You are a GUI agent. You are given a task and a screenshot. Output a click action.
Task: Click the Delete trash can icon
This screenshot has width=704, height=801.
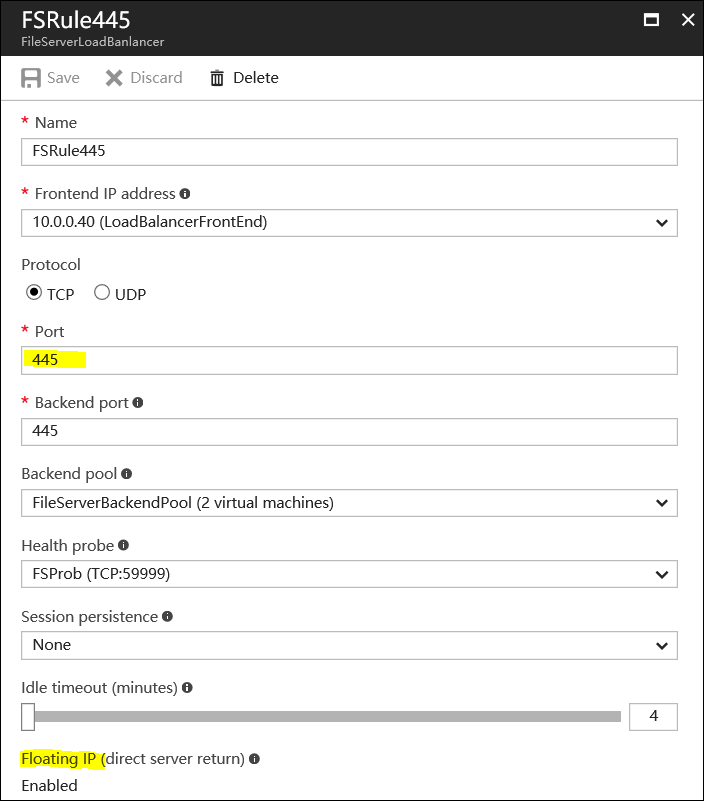(217, 78)
